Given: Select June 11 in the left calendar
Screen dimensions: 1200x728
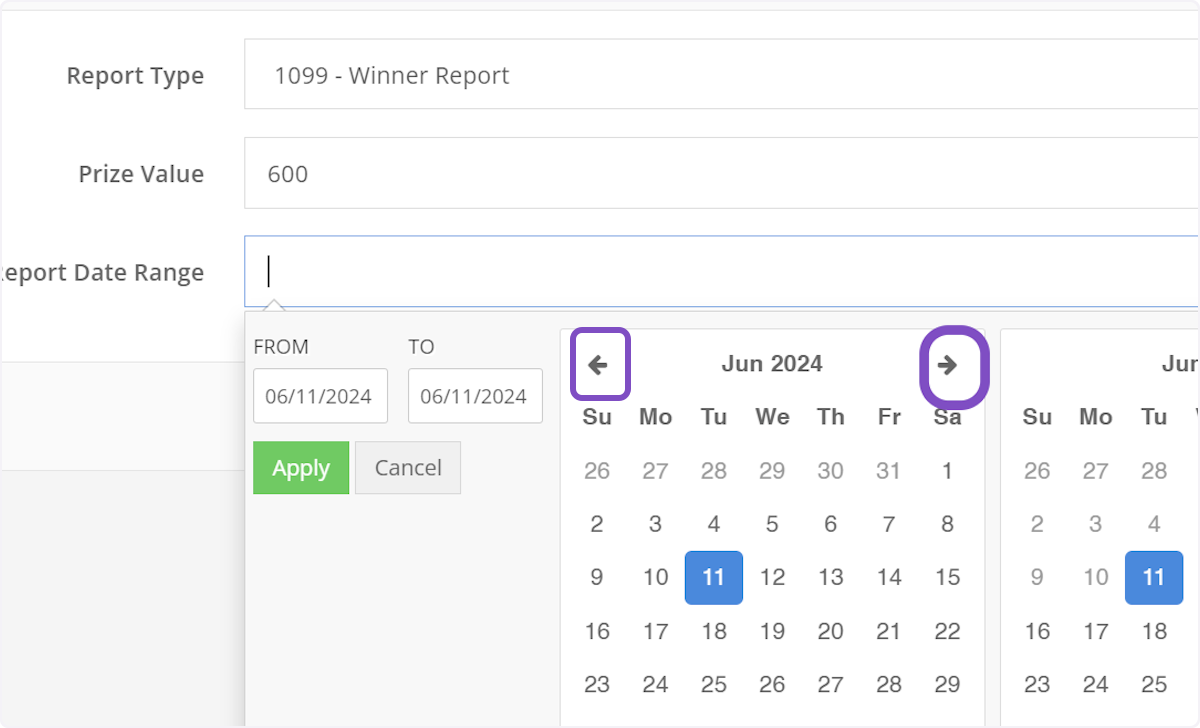Looking at the screenshot, I should [x=713, y=577].
